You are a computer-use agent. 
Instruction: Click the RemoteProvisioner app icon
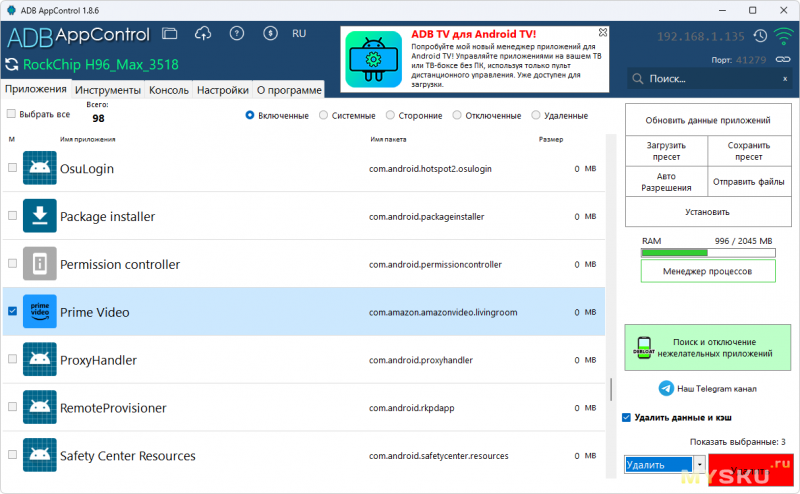point(40,407)
